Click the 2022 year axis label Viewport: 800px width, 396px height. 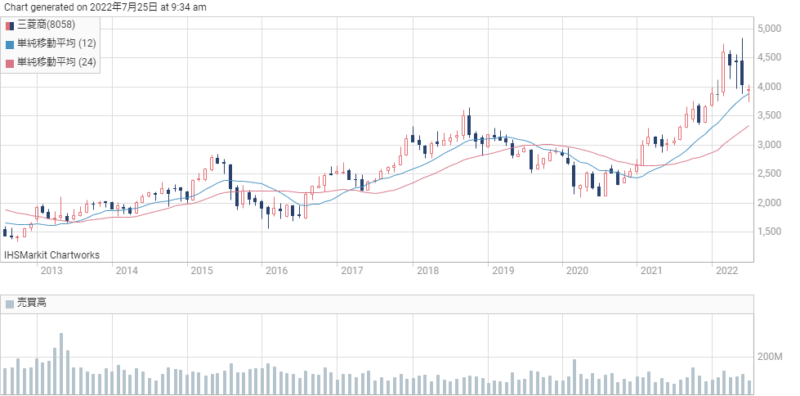(727, 271)
